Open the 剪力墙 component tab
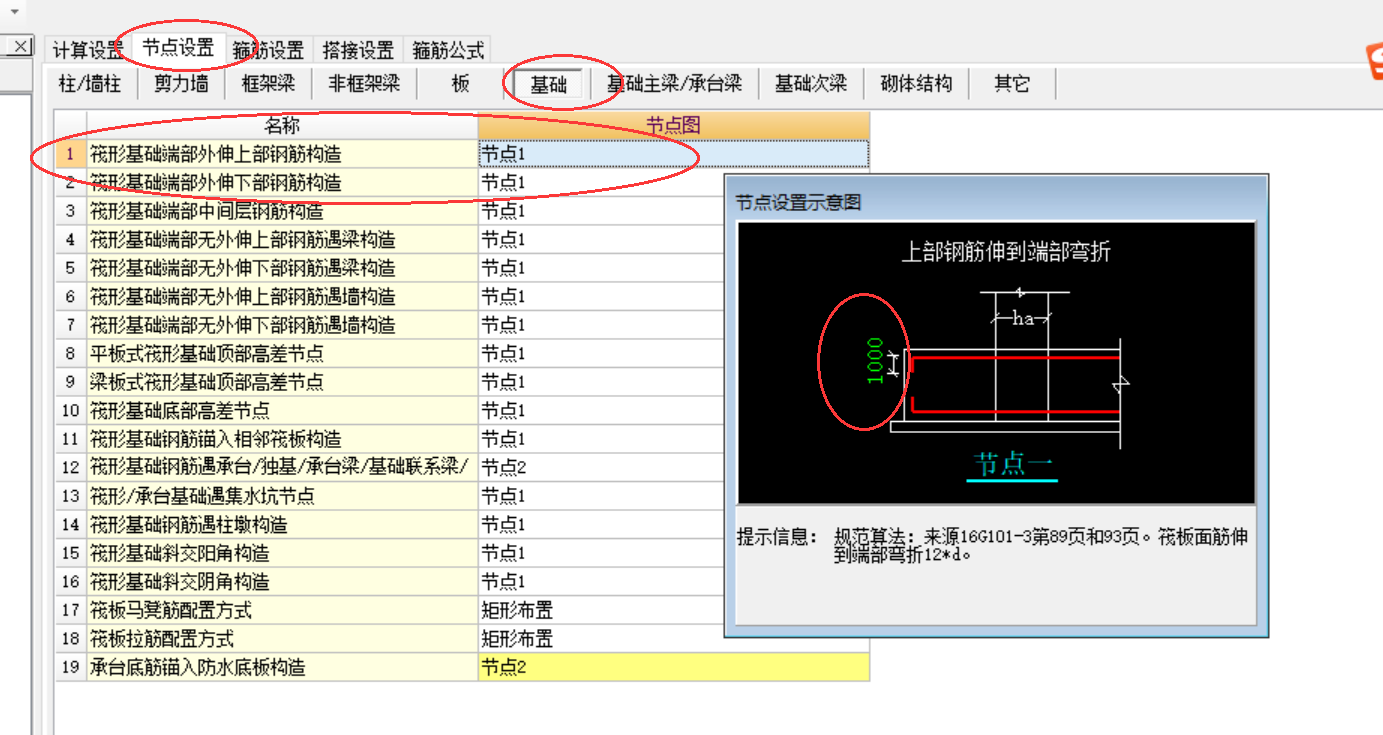 click(x=181, y=84)
